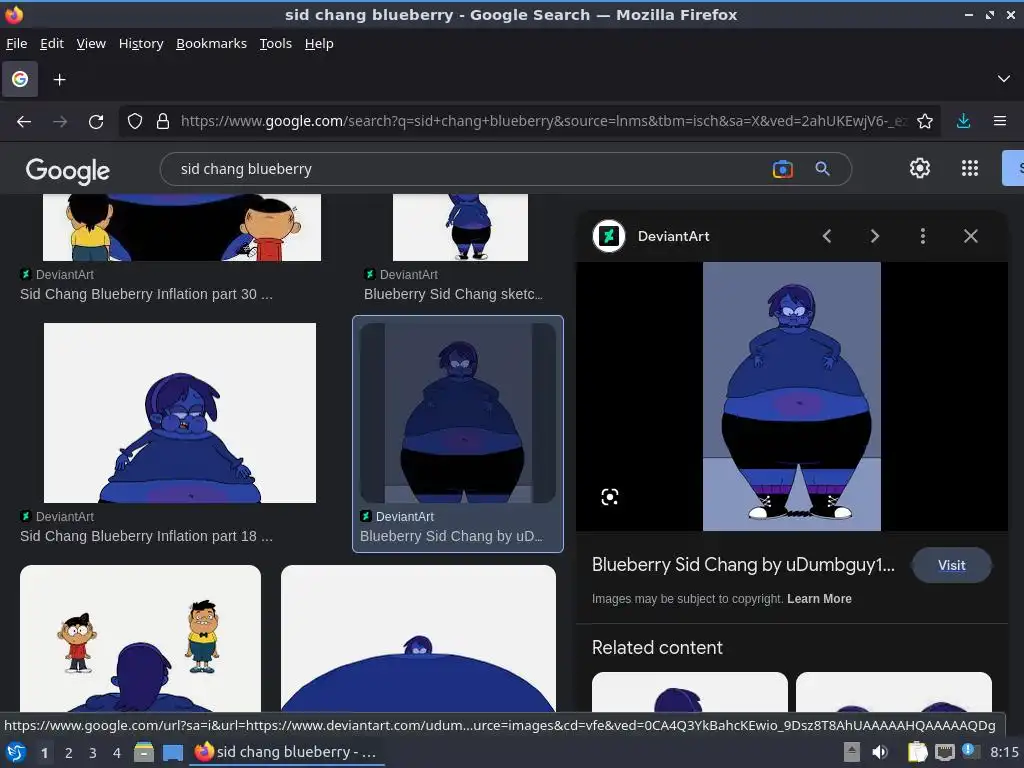Switch to virtual desktop 1
1024x768 pixels.
pos(44,753)
